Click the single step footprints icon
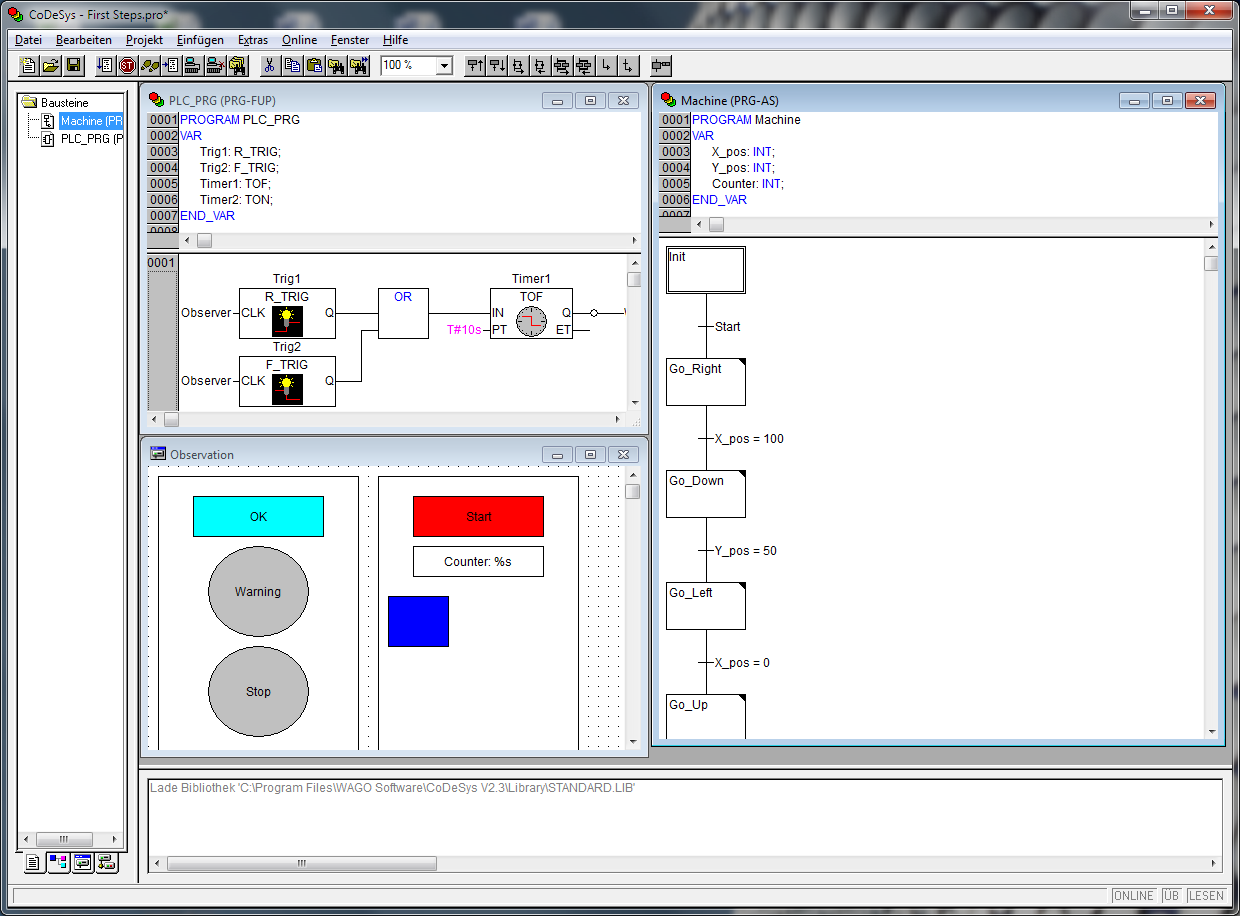Screen dimensions: 1240x916 tap(149, 66)
